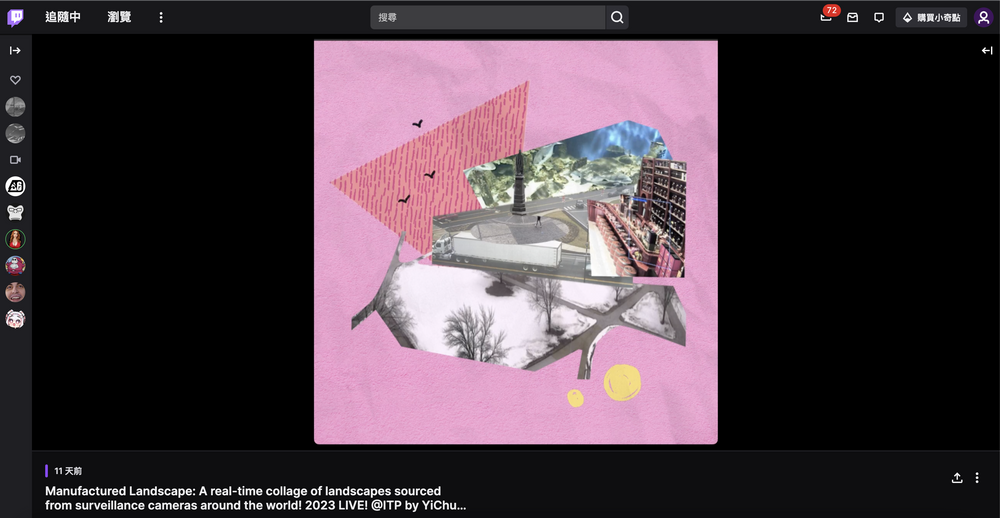The image size is (1000, 518).
Task: Expand the chat panel on the right
Action: click(x=987, y=50)
